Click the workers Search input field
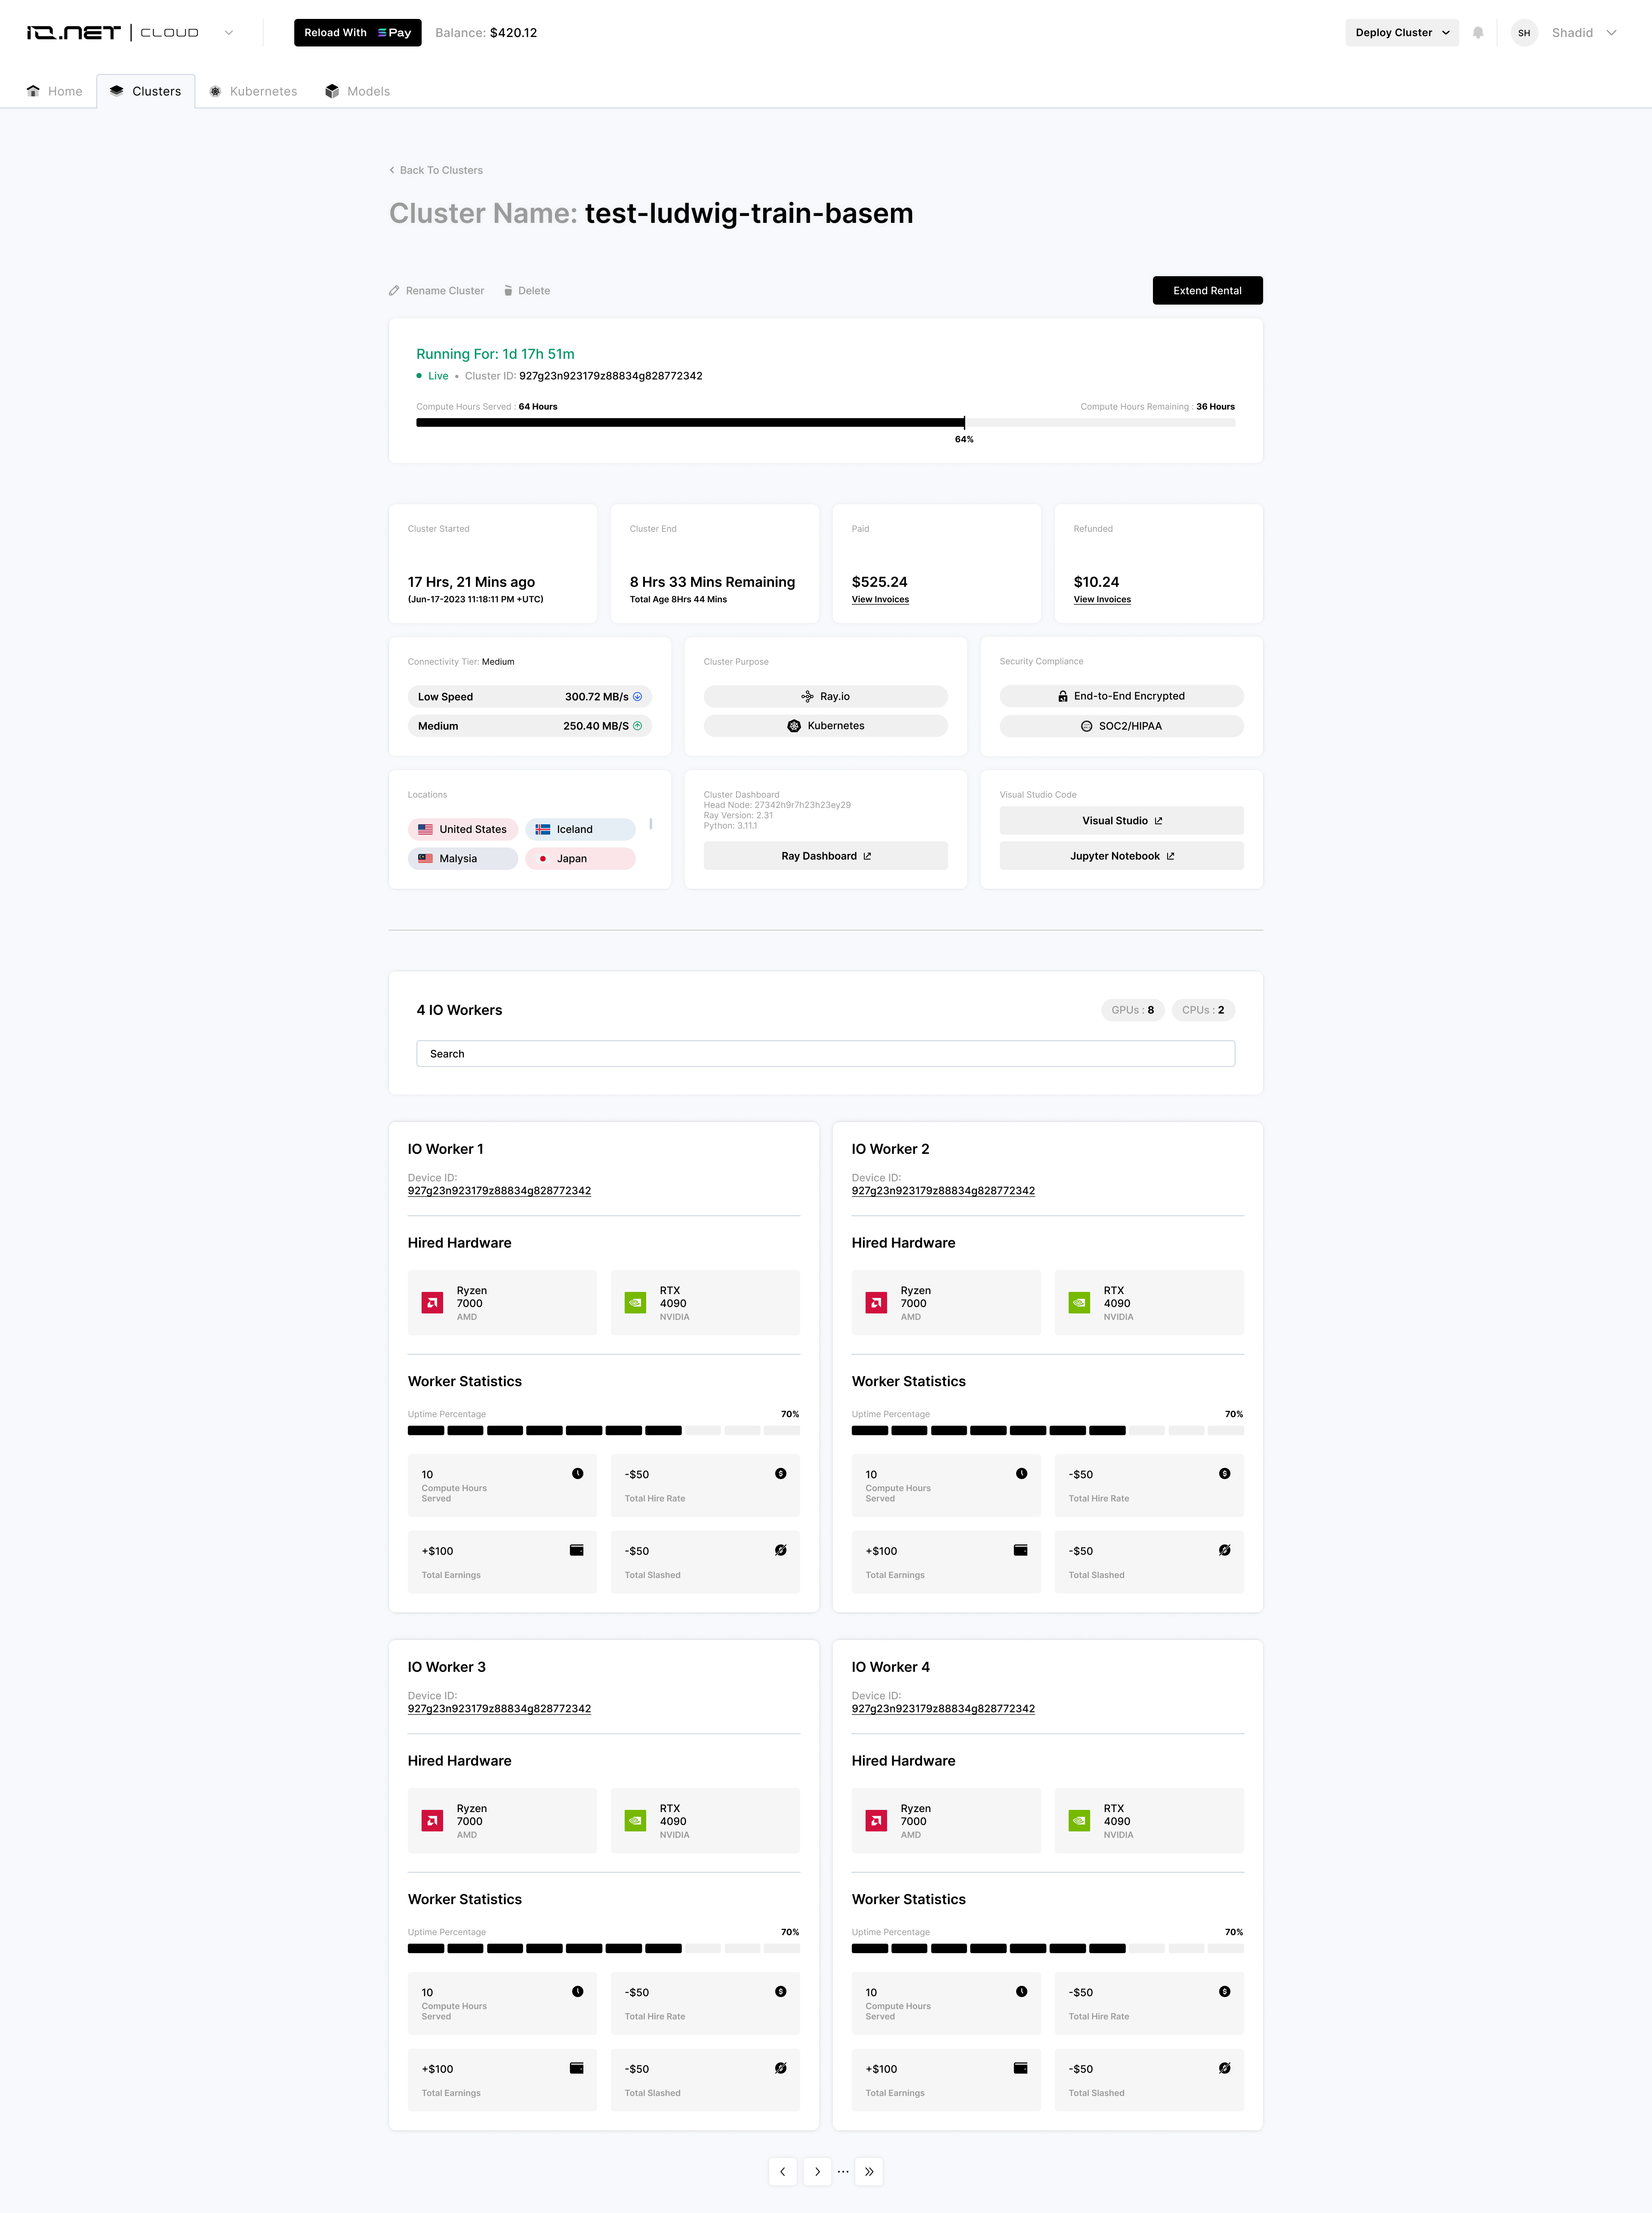Image resolution: width=1652 pixels, height=2213 pixels. coord(825,1053)
